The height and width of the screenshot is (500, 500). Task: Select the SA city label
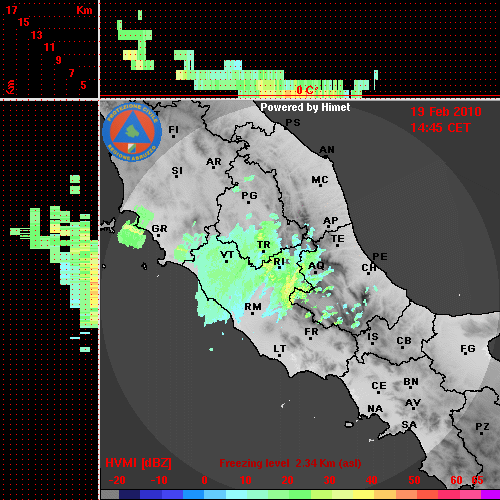pos(409,425)
